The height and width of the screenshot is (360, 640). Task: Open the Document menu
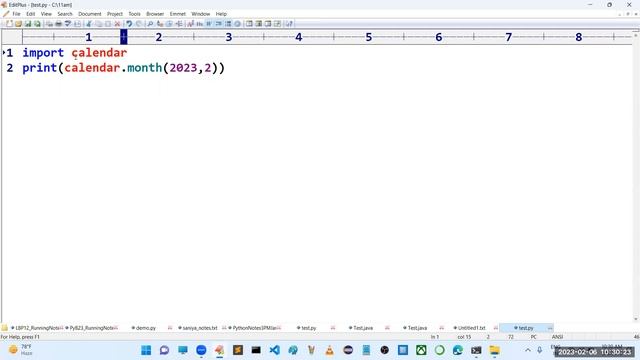[x=89, y=14]
